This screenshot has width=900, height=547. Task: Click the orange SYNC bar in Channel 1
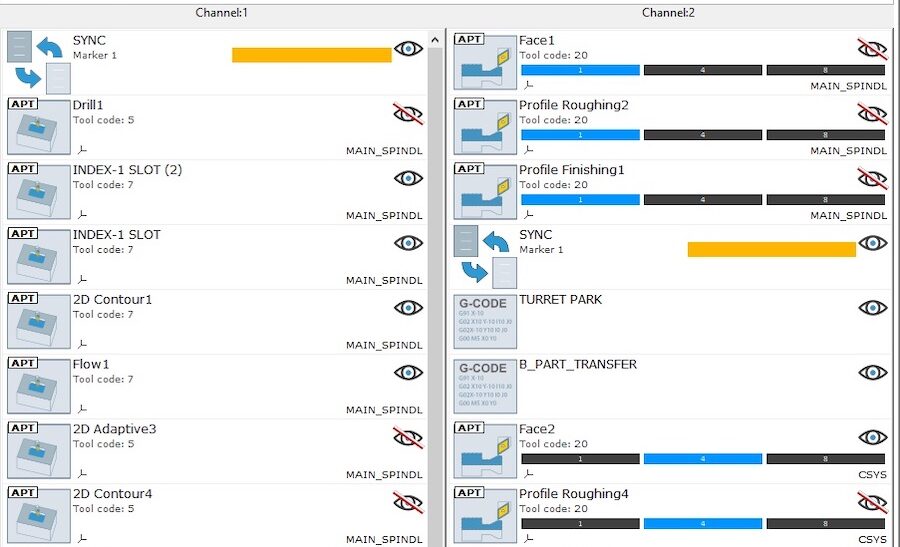click(x=311, y=55)
